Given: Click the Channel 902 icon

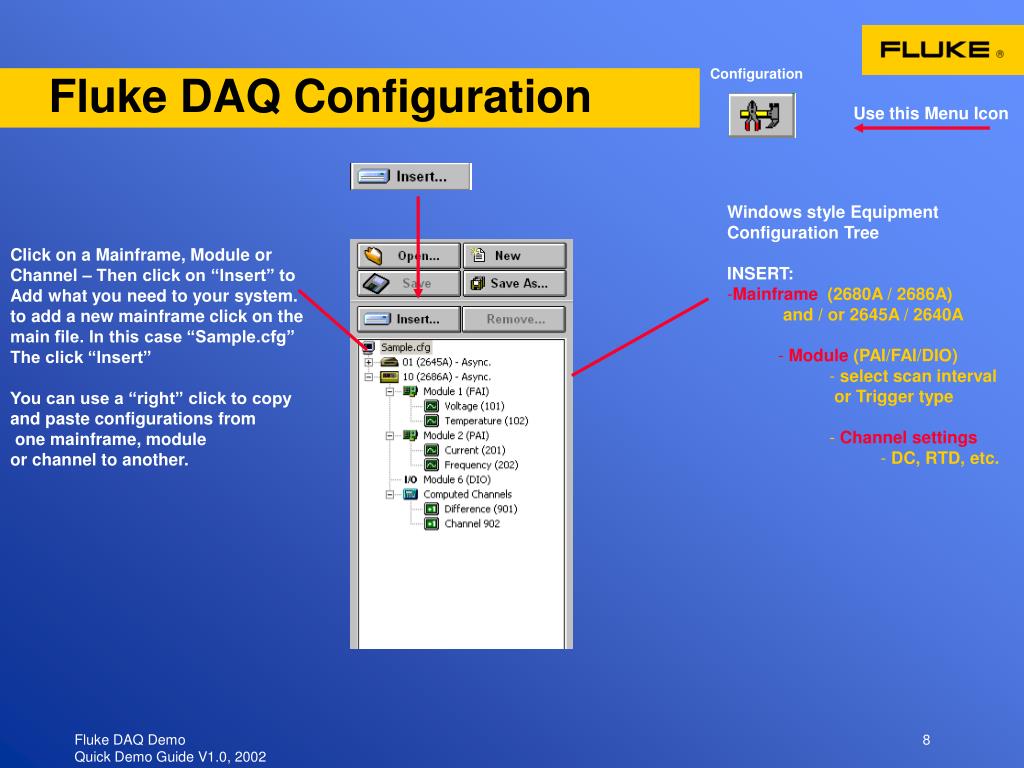Looking at the screenshot, I should click(x=432, y=524).
